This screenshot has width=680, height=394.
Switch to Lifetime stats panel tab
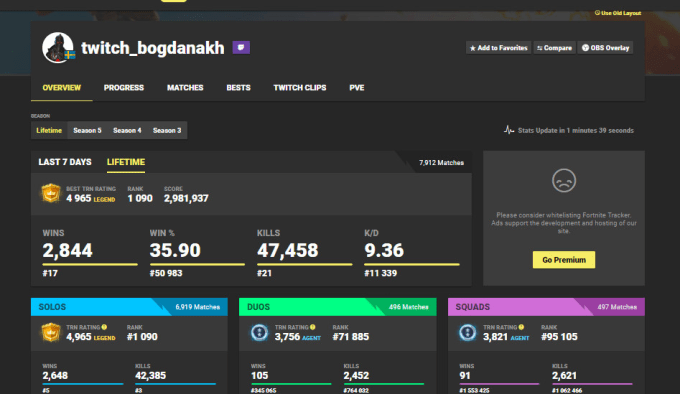pyautogui.click(x=126, y=162)
